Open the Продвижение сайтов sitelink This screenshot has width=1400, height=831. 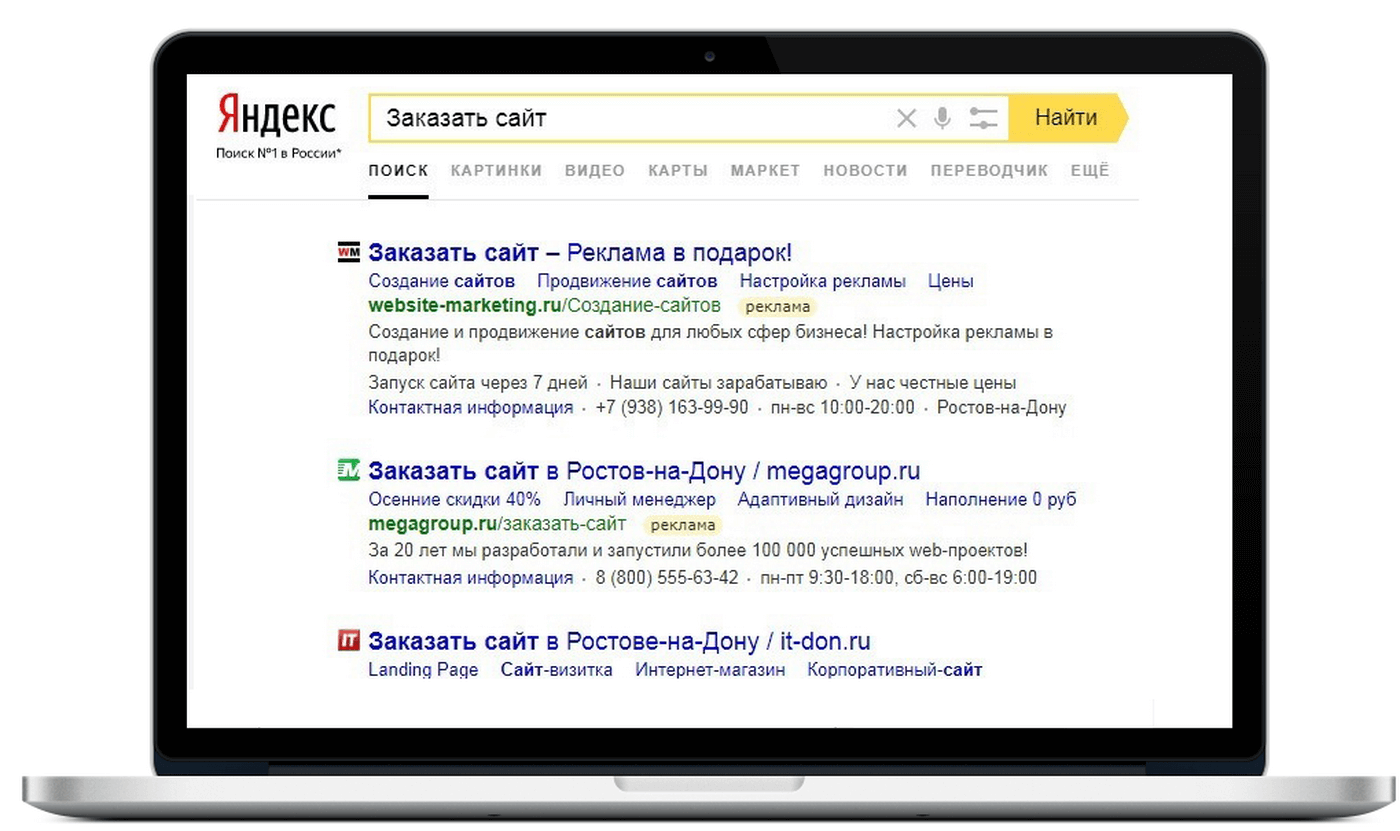point(627,281)
